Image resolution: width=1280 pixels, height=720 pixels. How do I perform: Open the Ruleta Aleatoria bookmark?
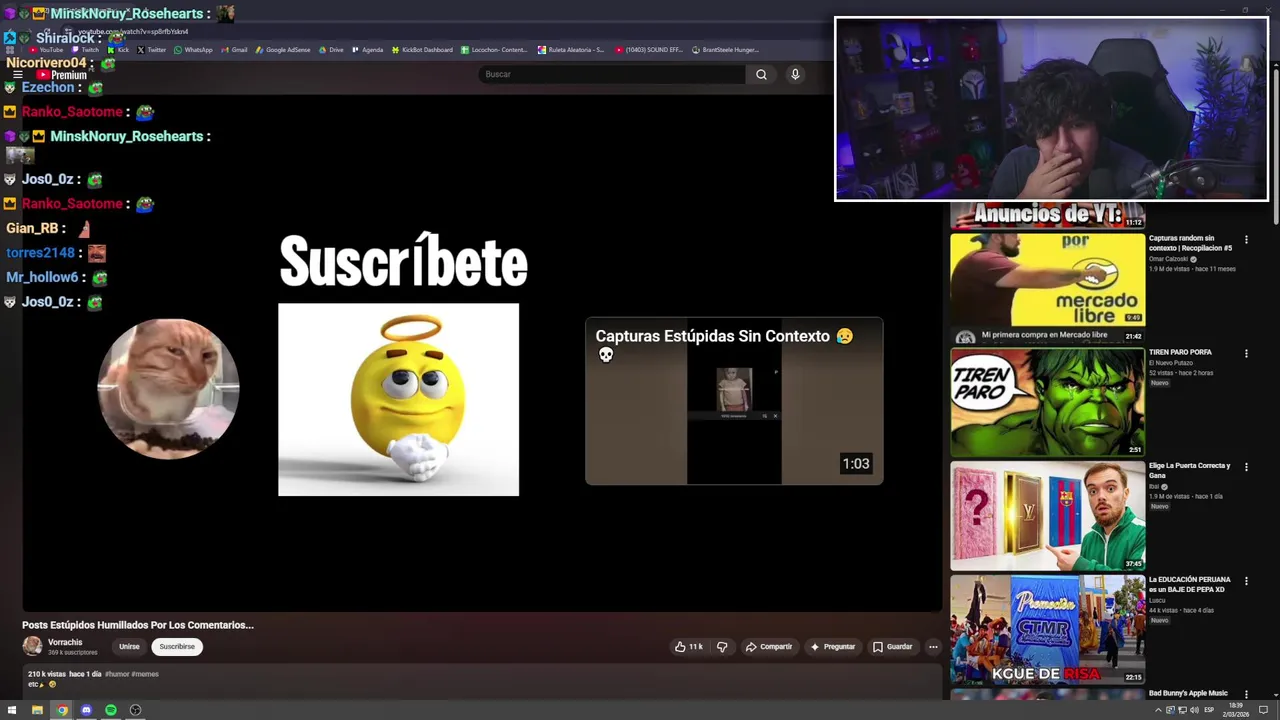coord(571,50)
